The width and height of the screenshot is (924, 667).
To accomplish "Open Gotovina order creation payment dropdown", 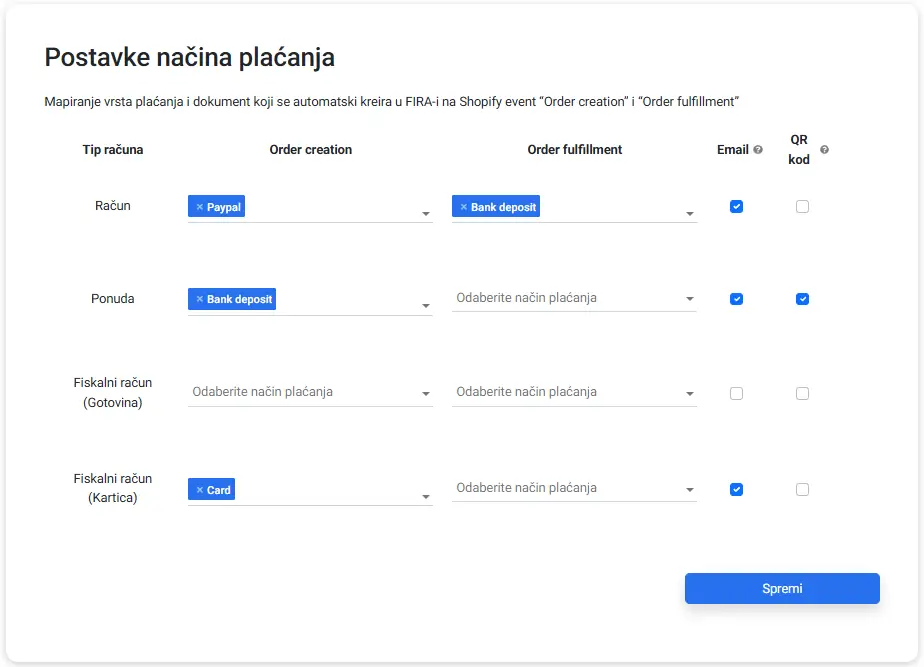I will (310, 392).
